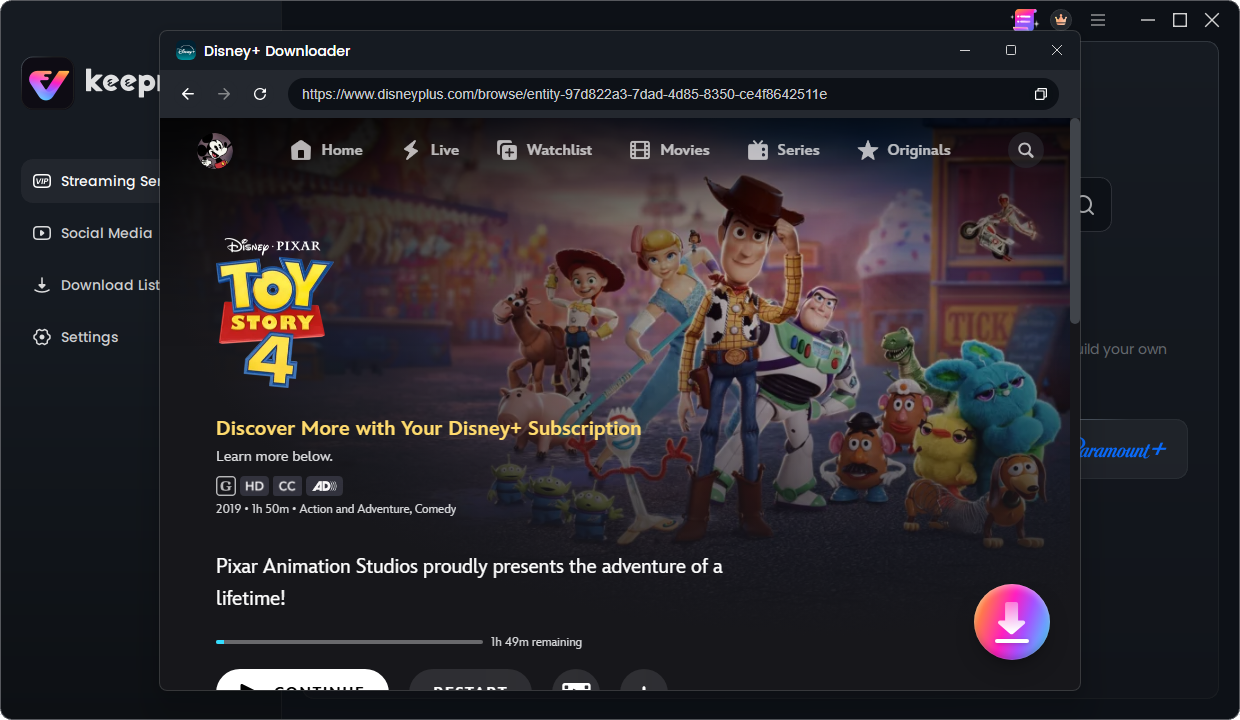Viewport: 1240px width, 720px height.
Task: Open Disney+ search magnifier
Action: click(1026, 151)
